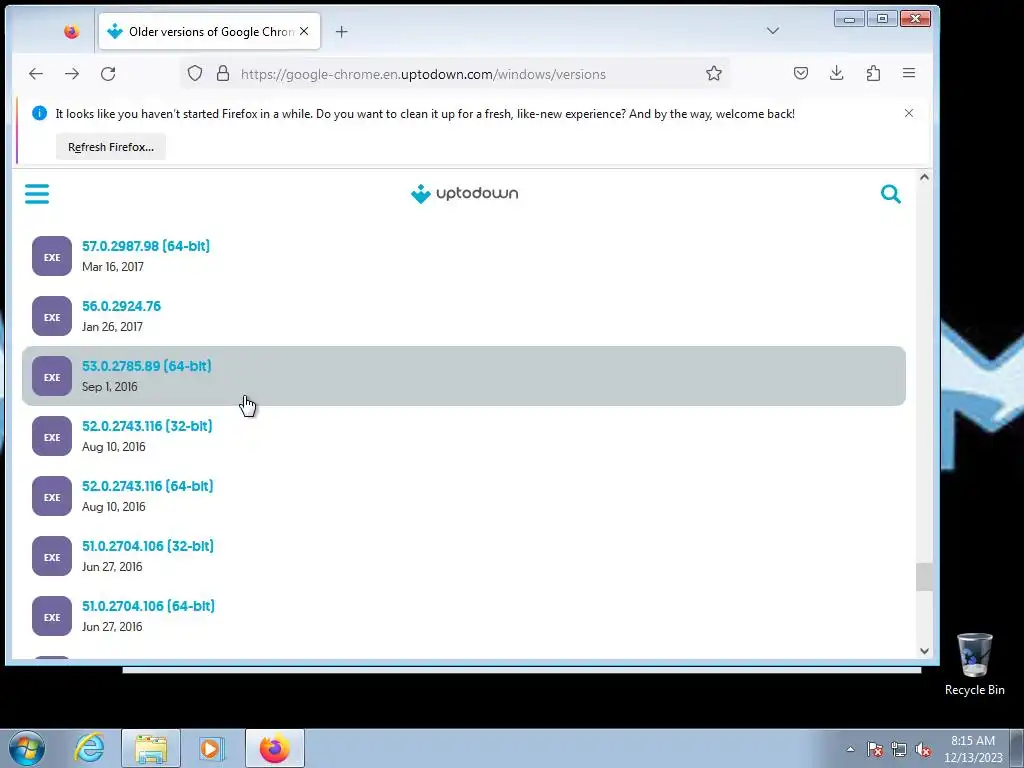Open version 51.0.2704.106 (32-bit) link

[148, 547]
